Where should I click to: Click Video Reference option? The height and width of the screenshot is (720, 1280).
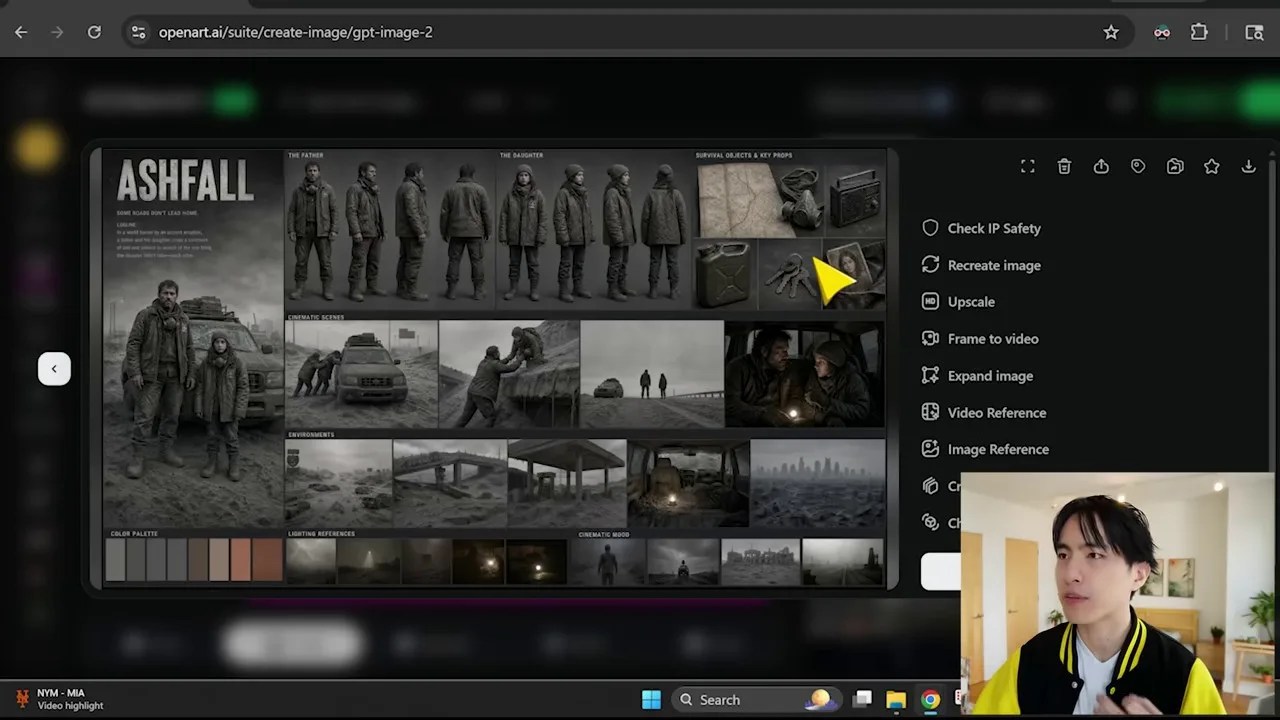click(x=984, y=413)
